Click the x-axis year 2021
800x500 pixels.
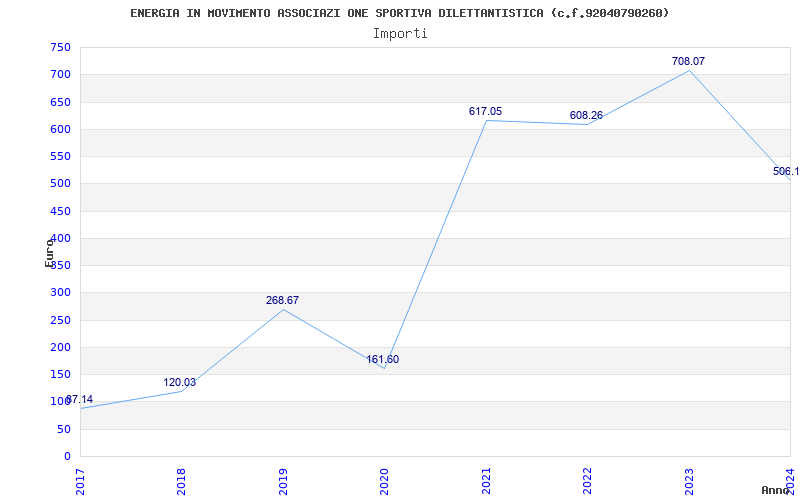[486, 482]
